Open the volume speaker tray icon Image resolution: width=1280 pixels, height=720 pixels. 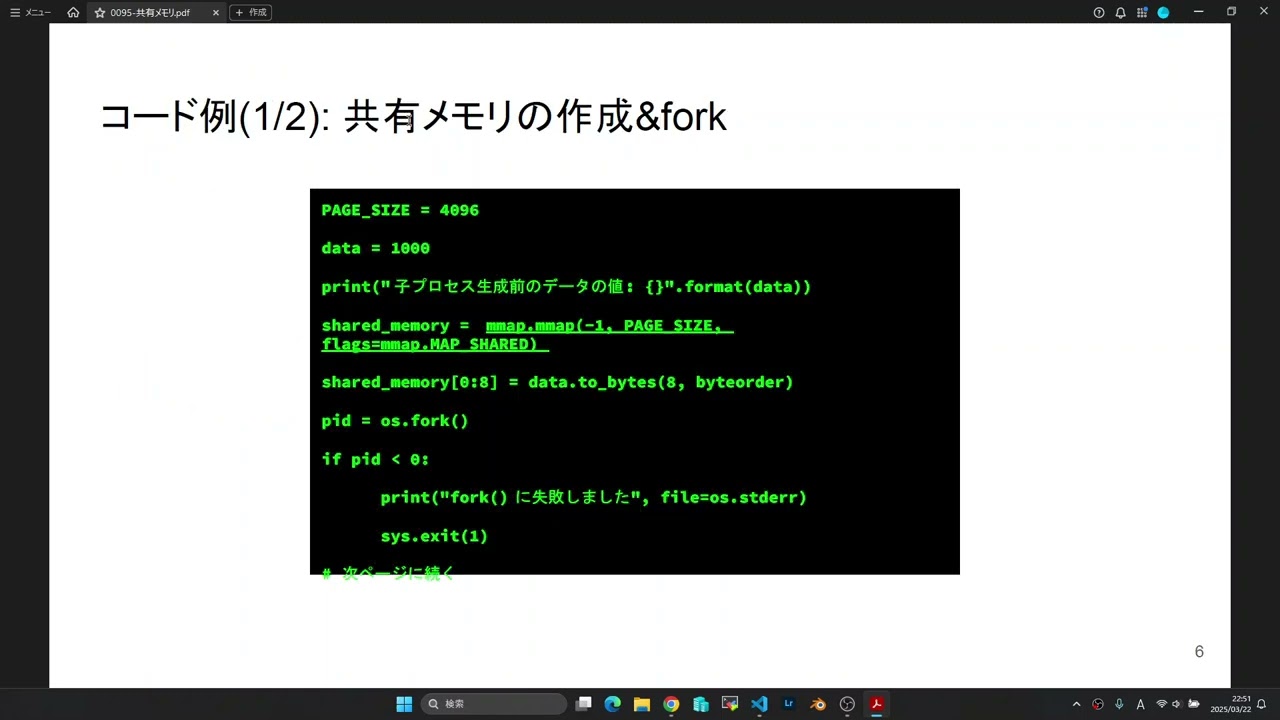1176,704
